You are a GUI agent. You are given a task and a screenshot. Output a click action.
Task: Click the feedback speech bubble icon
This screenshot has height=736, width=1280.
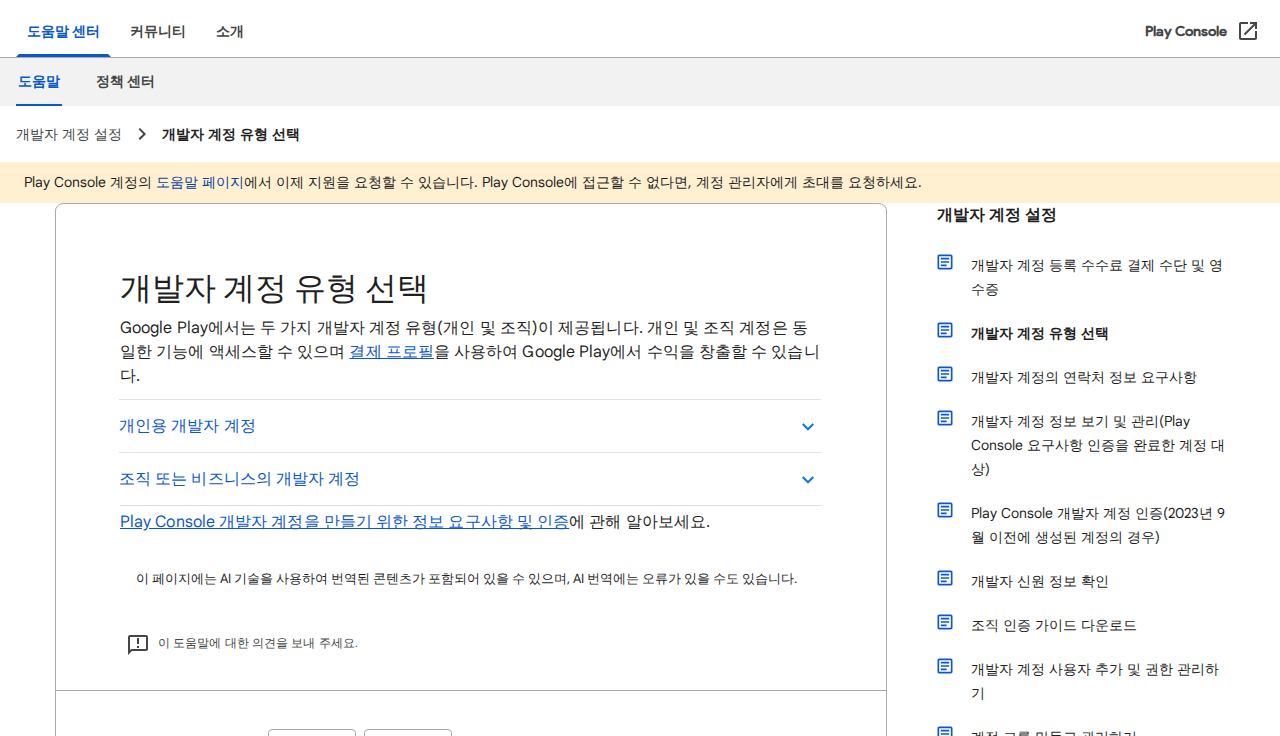[138, 644]
